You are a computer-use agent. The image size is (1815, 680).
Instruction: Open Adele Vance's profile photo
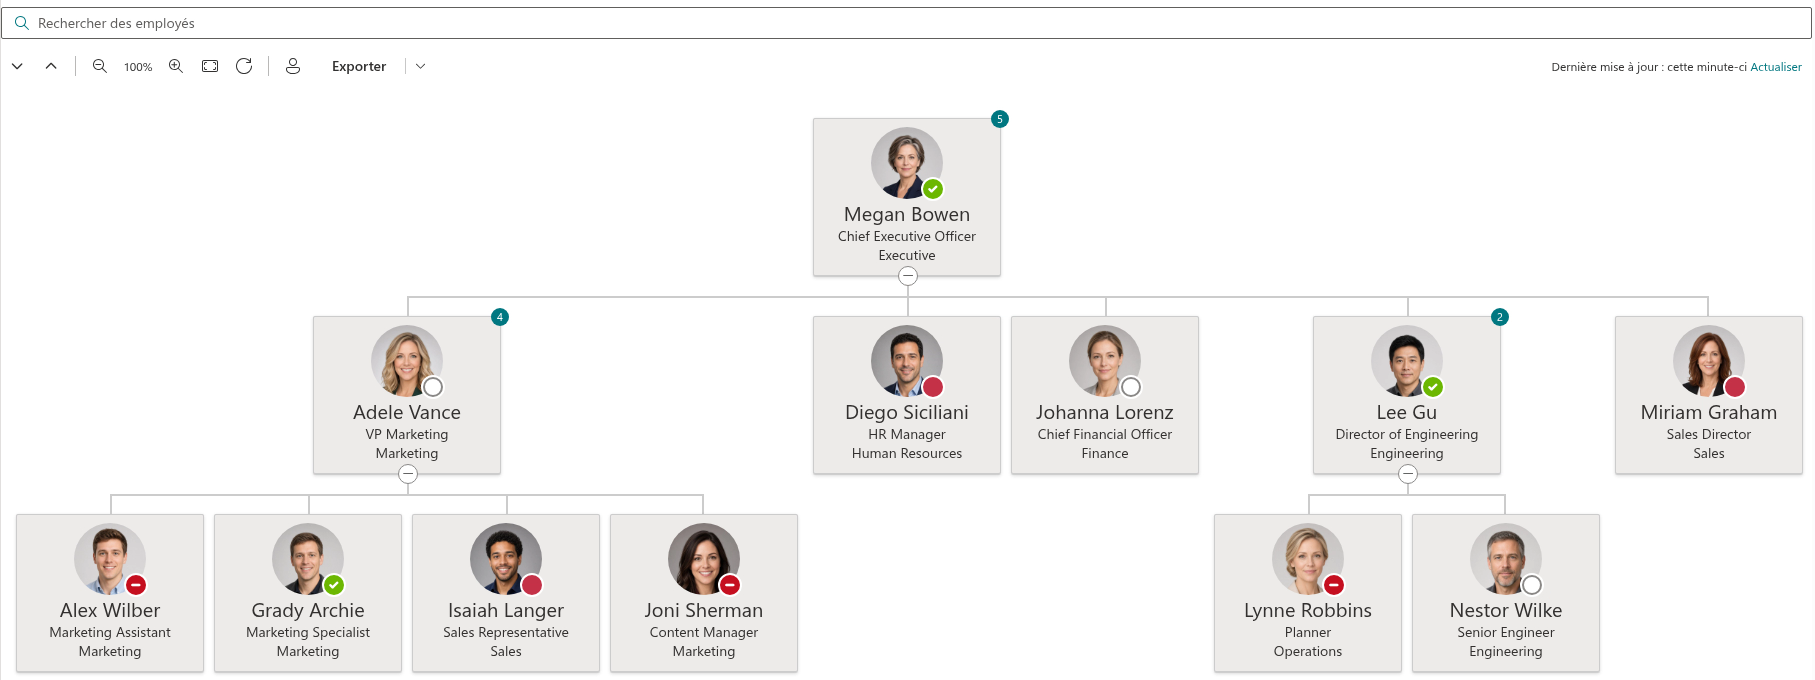point(407,361)
